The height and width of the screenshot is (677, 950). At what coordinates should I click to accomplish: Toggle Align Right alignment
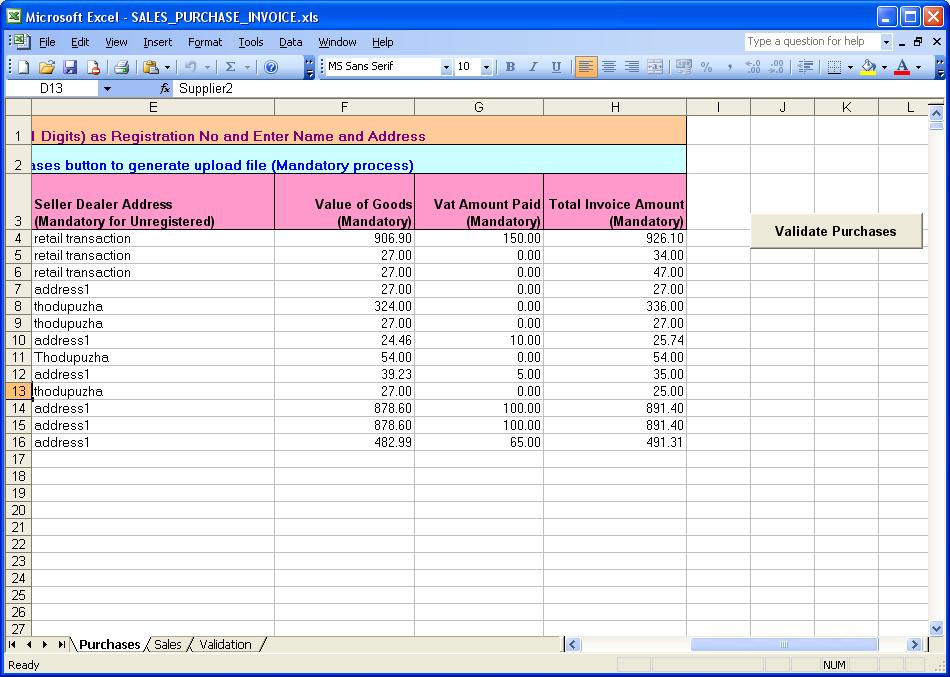pos(631,67)
